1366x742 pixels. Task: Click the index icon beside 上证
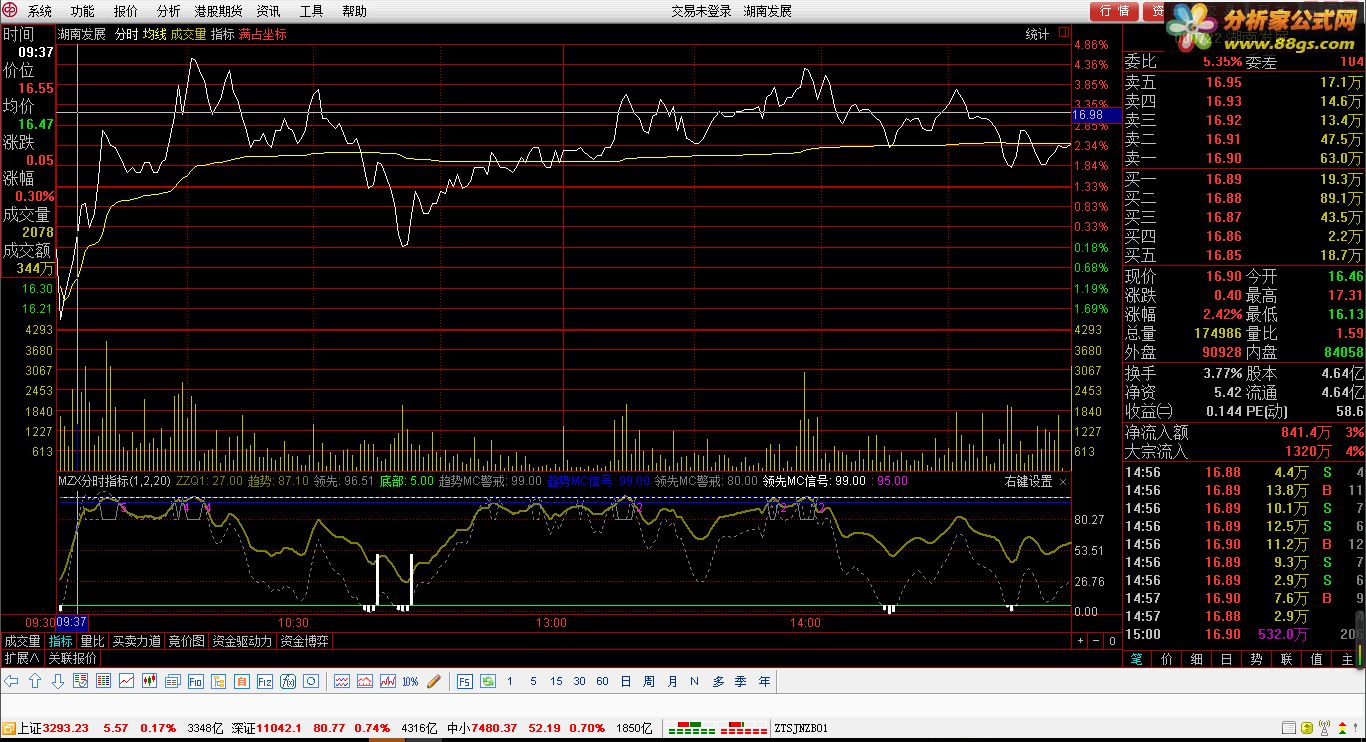9,728
